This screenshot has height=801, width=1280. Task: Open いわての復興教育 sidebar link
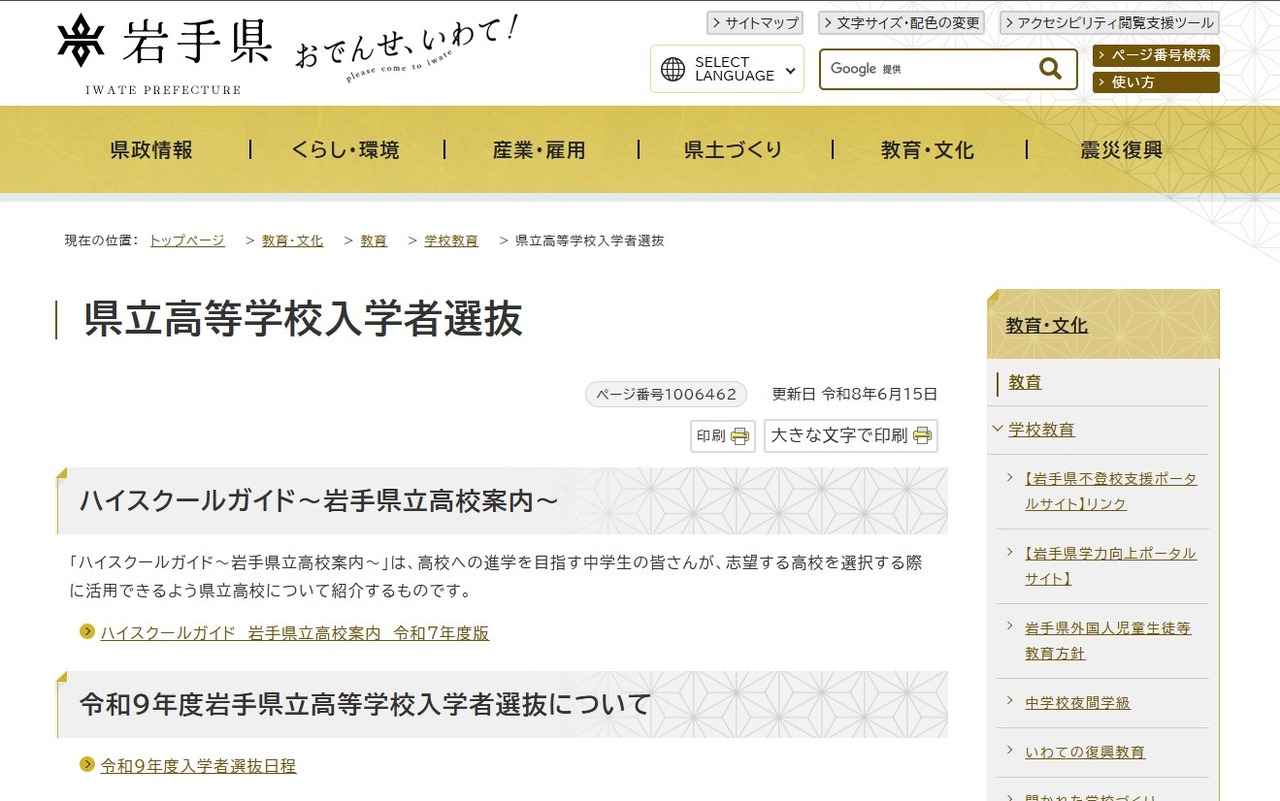[1085, 752]
